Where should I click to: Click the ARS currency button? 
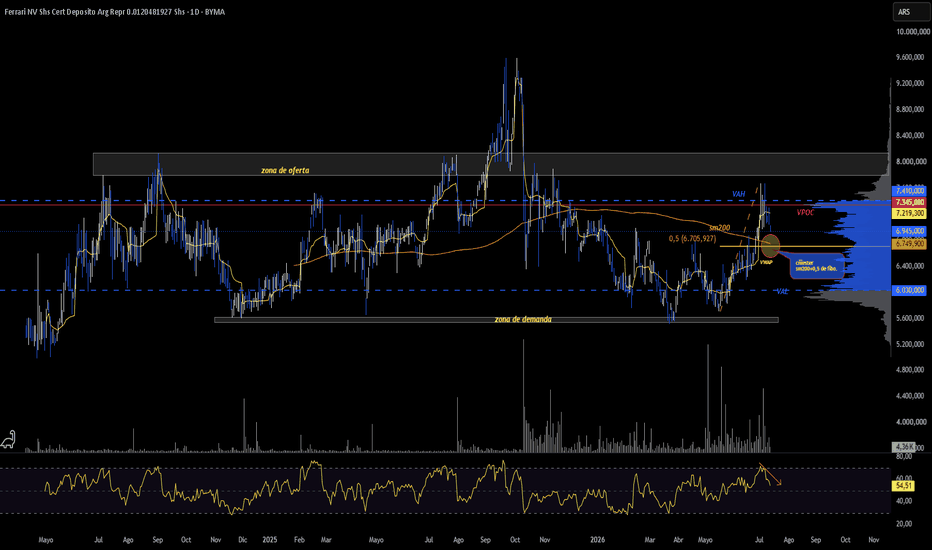[911, 12]
